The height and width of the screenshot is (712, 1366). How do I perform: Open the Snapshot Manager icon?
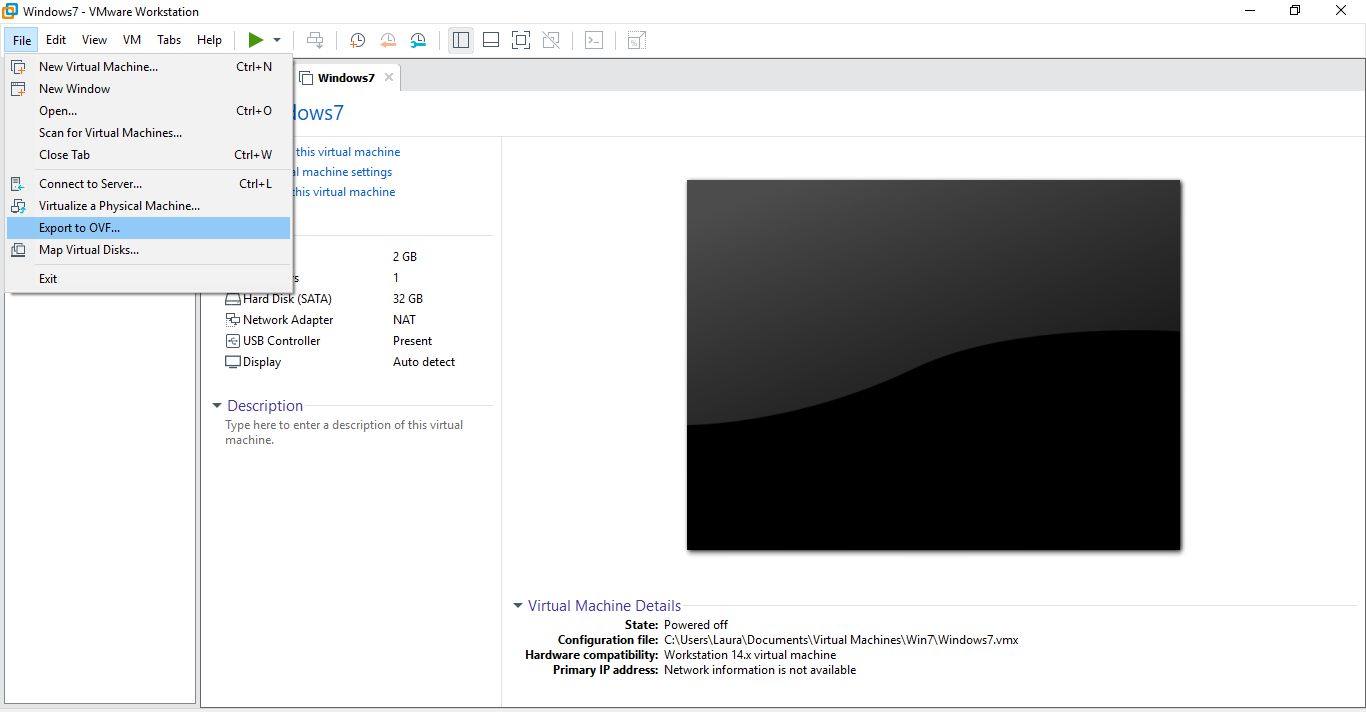418,40
